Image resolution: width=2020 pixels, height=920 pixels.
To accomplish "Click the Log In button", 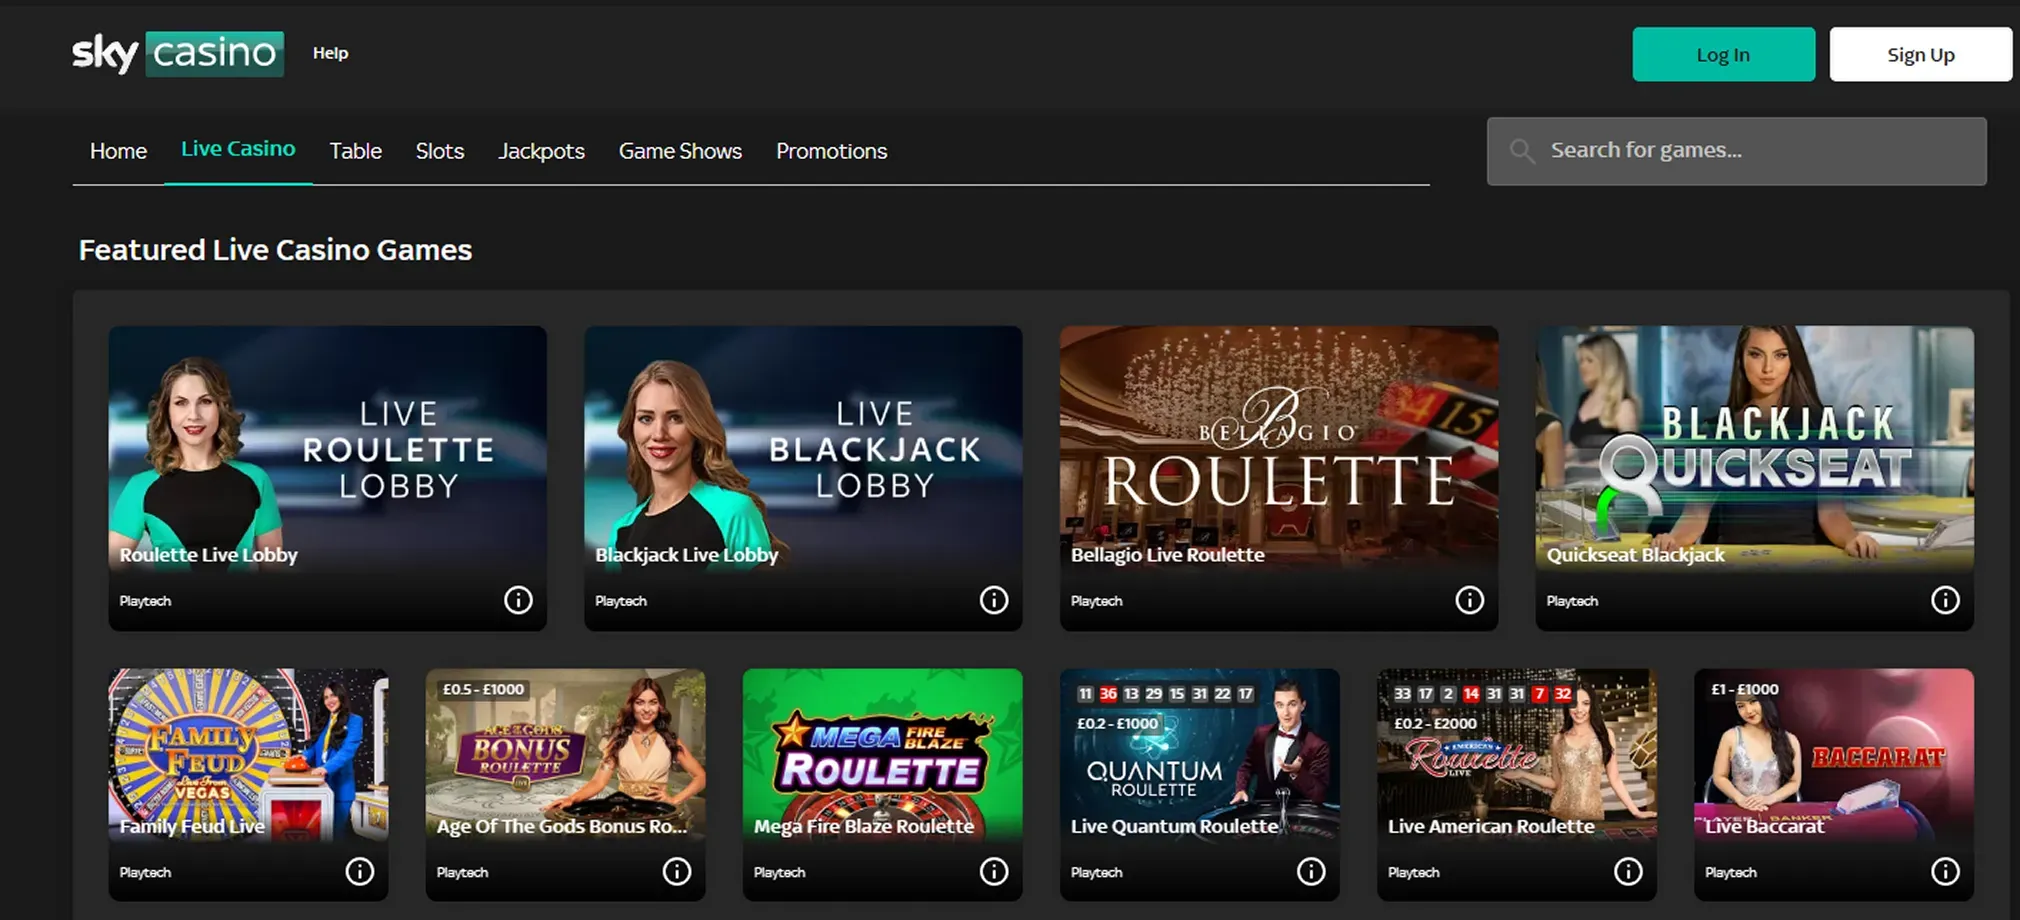I will tap(1724, 54).
